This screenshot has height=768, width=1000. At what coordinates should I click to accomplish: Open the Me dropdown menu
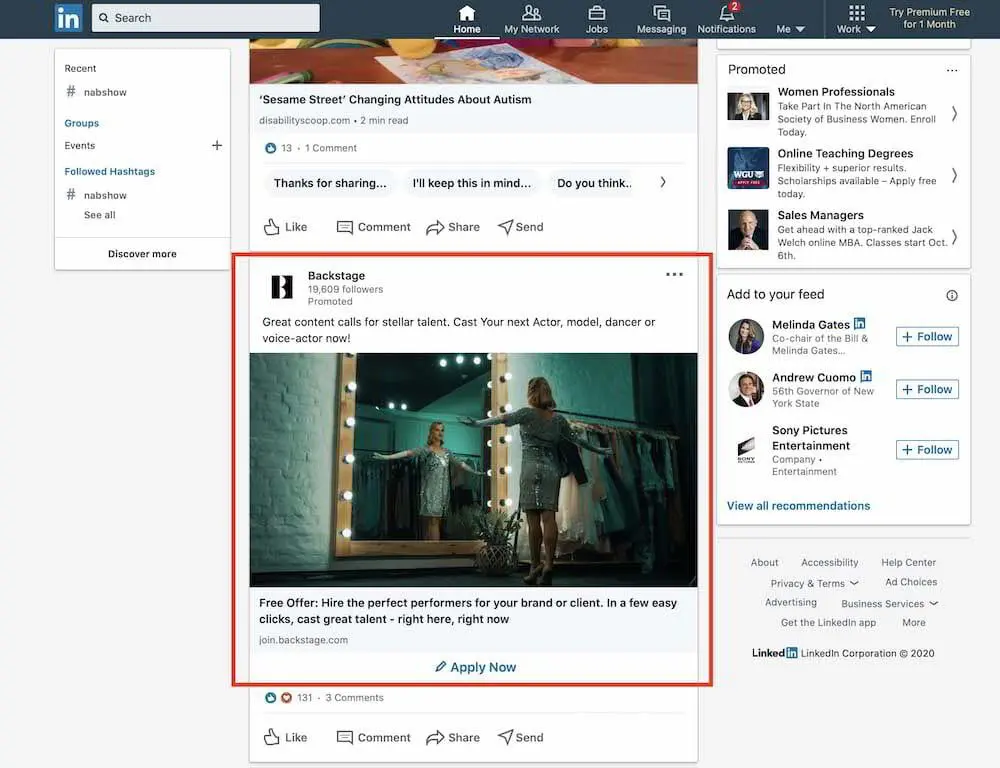[790, 29]
